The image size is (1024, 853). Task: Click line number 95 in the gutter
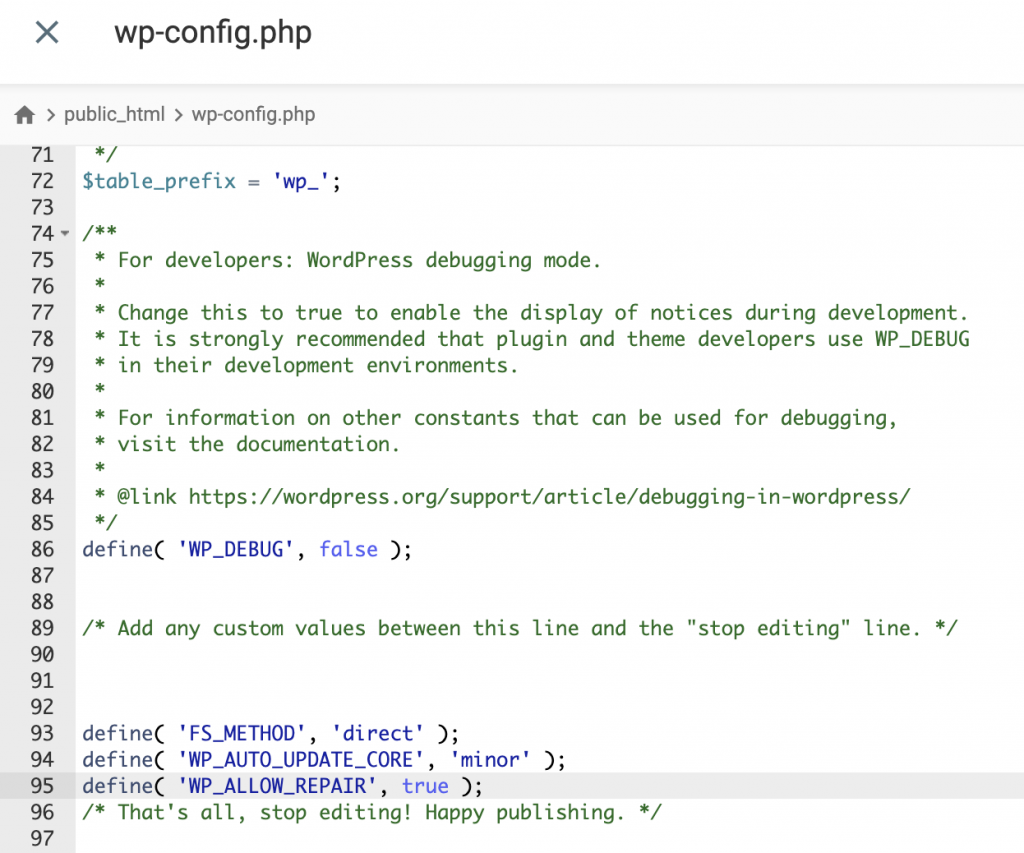41,786
